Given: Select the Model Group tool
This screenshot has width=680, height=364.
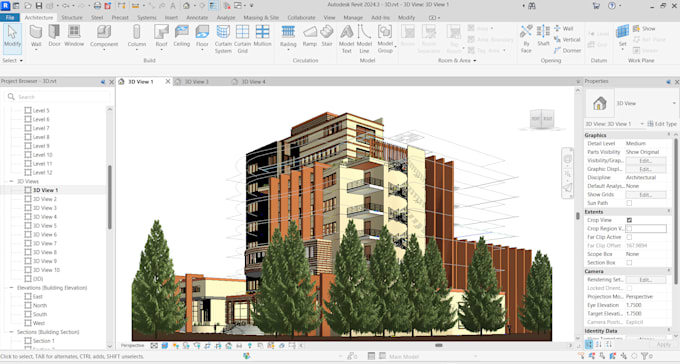Looking at the screenshot, I should tap(385, 39).
